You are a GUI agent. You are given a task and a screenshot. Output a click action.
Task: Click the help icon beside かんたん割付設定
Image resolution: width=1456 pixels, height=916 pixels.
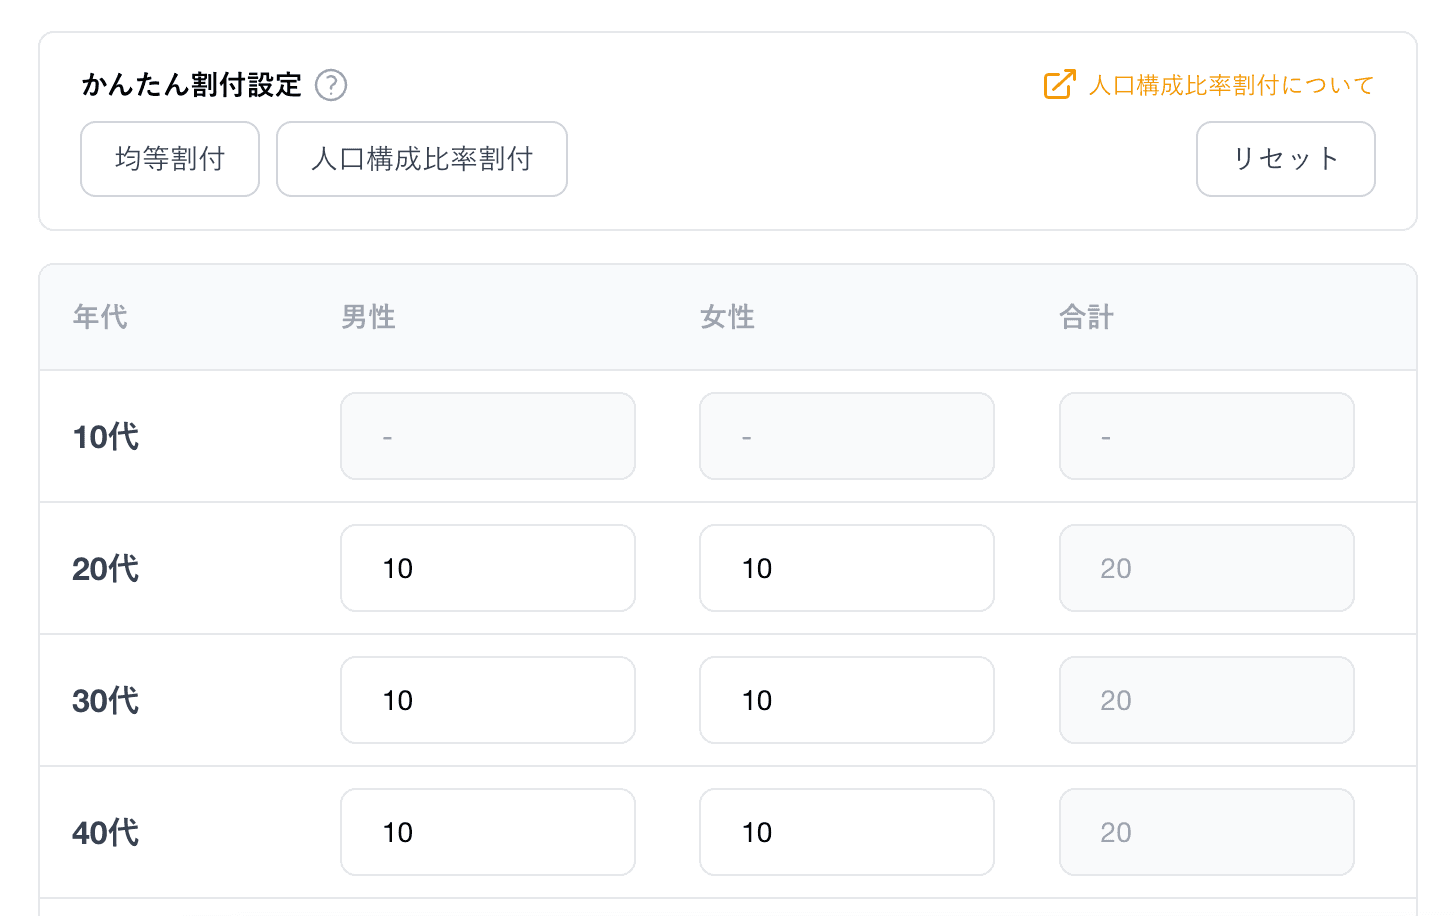click(331, 85)
